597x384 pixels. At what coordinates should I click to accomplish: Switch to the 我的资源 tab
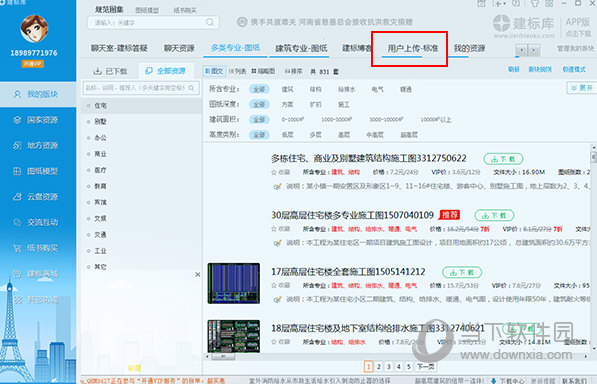click(x=469, y=48)
